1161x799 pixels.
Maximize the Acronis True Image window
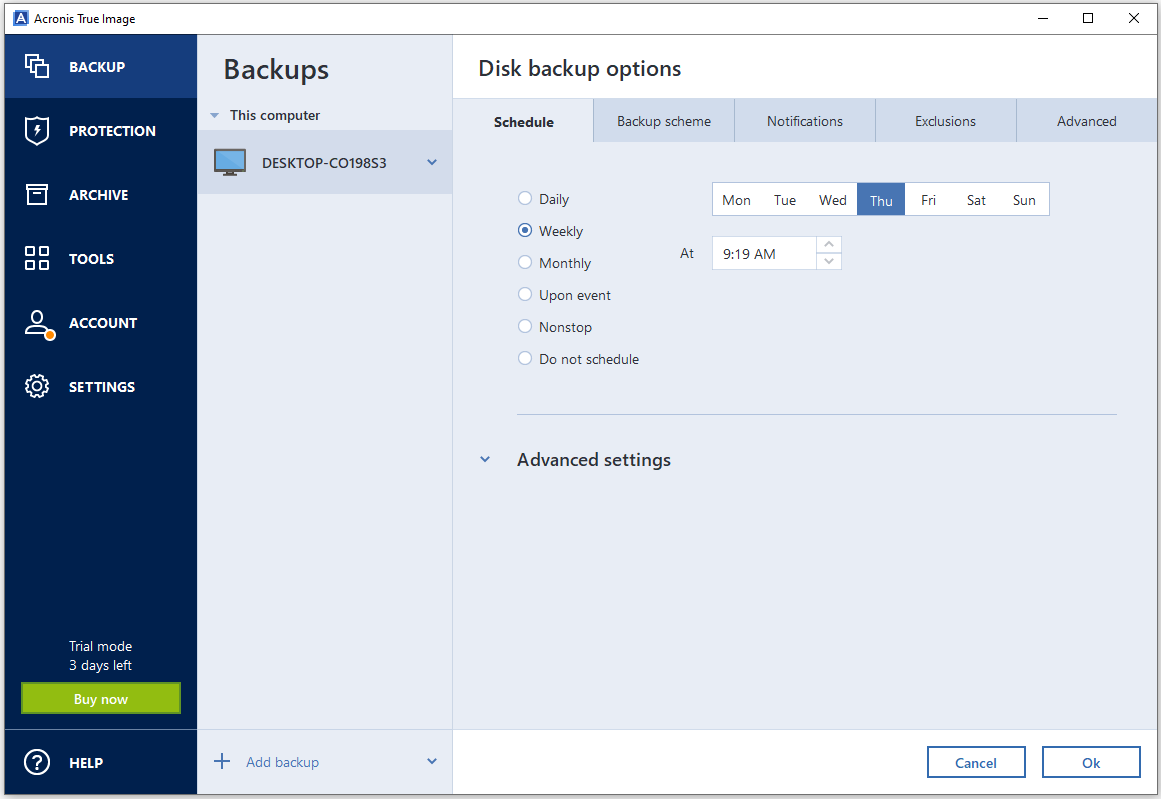(1088, 19)
